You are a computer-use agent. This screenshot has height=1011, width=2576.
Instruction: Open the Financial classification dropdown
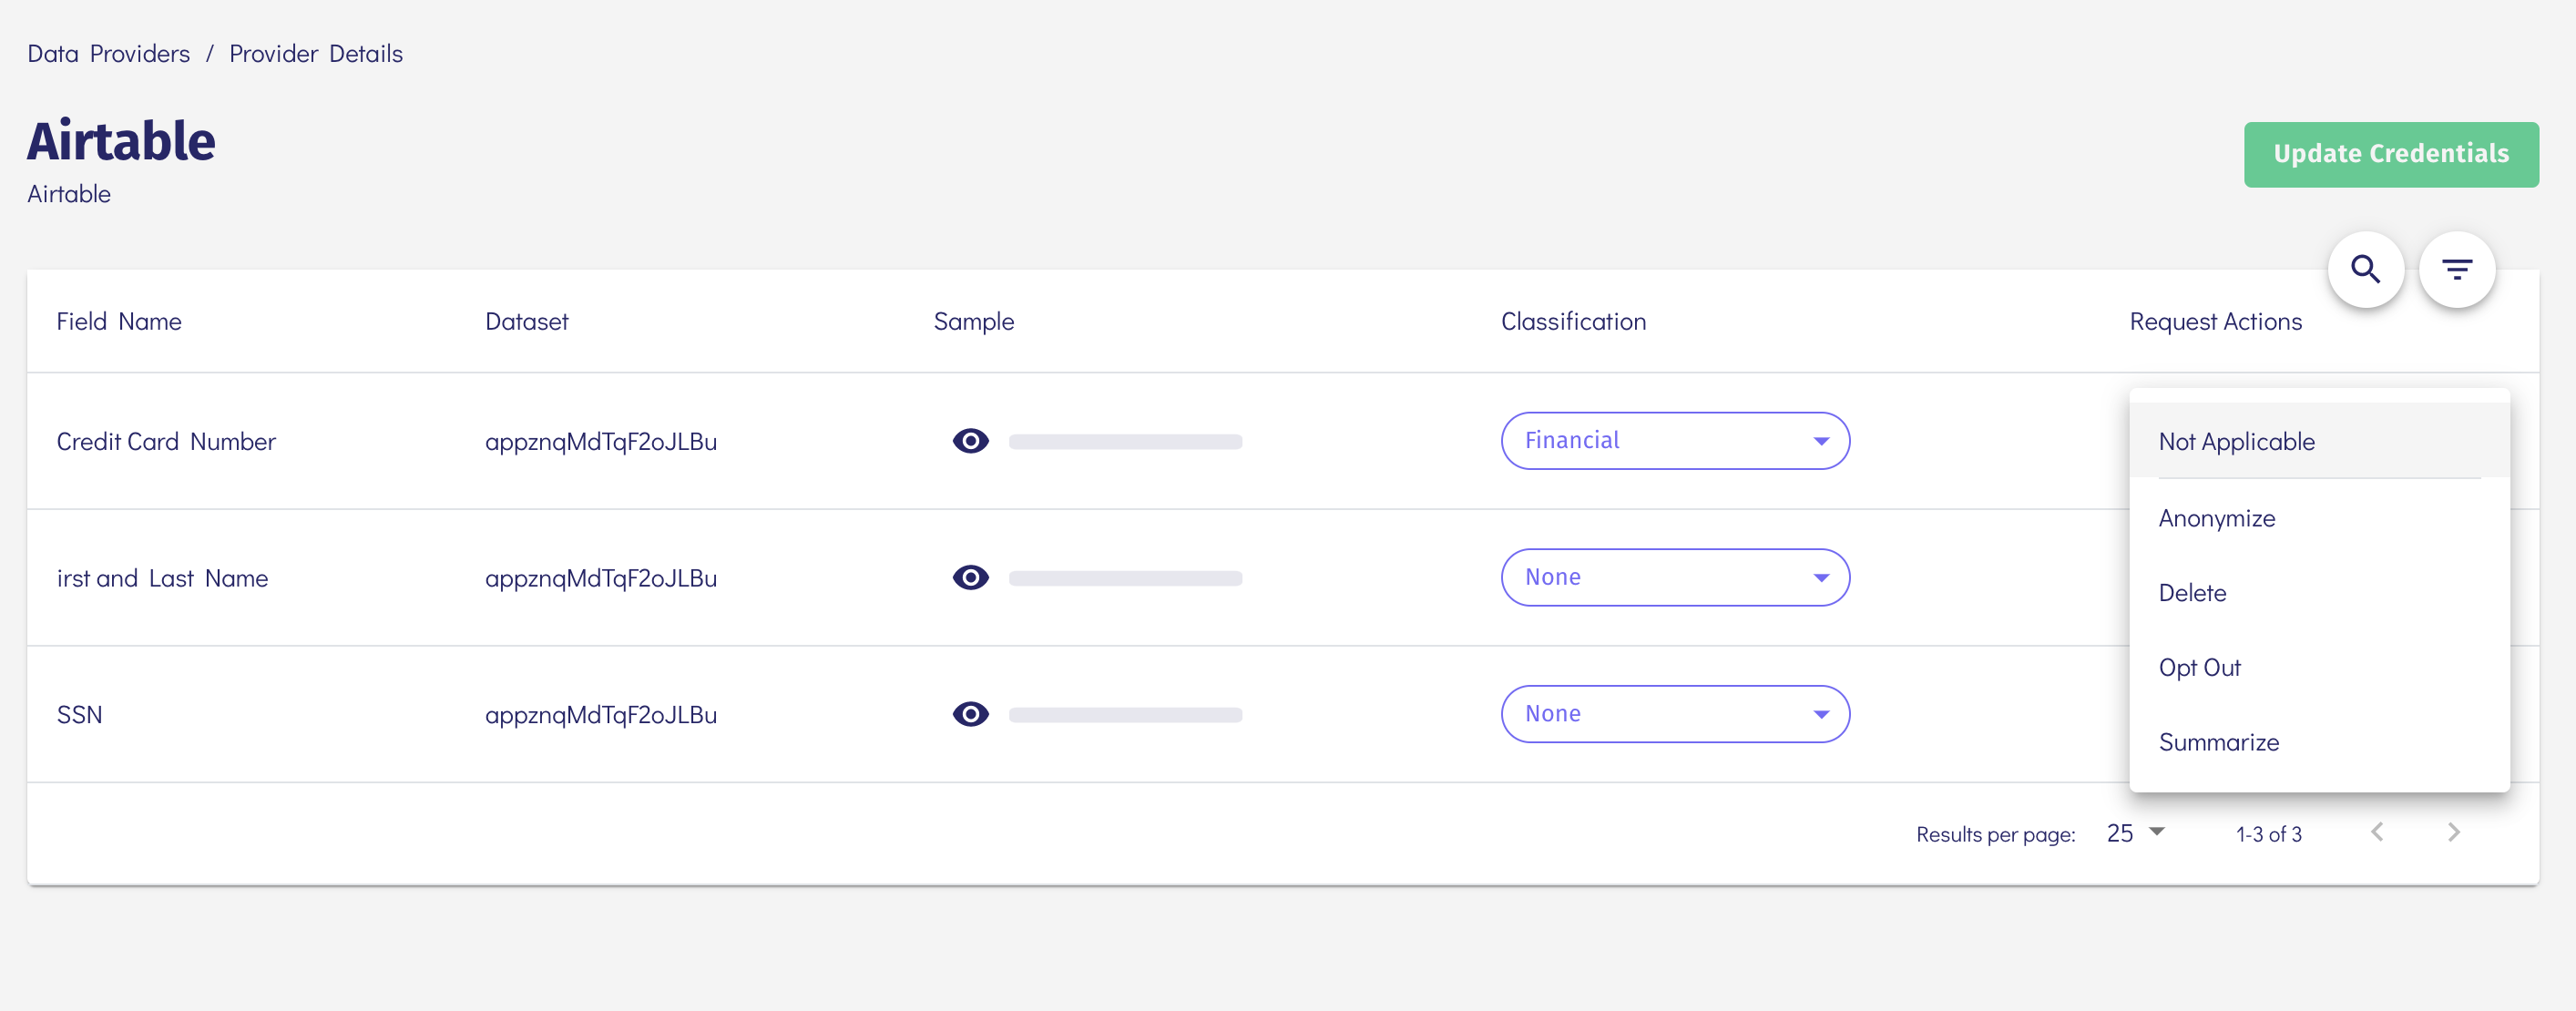[1675, 441]
